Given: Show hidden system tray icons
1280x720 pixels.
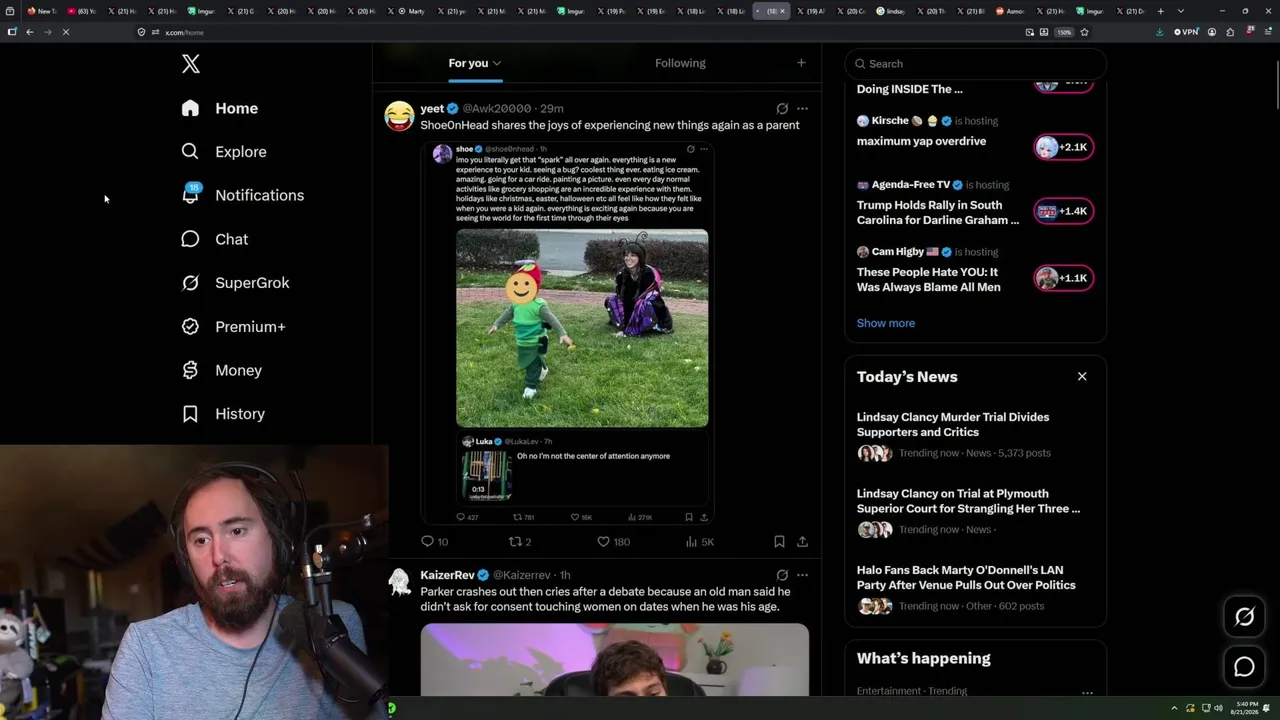Looking at the screenshot, I should tap(1176, 708).
